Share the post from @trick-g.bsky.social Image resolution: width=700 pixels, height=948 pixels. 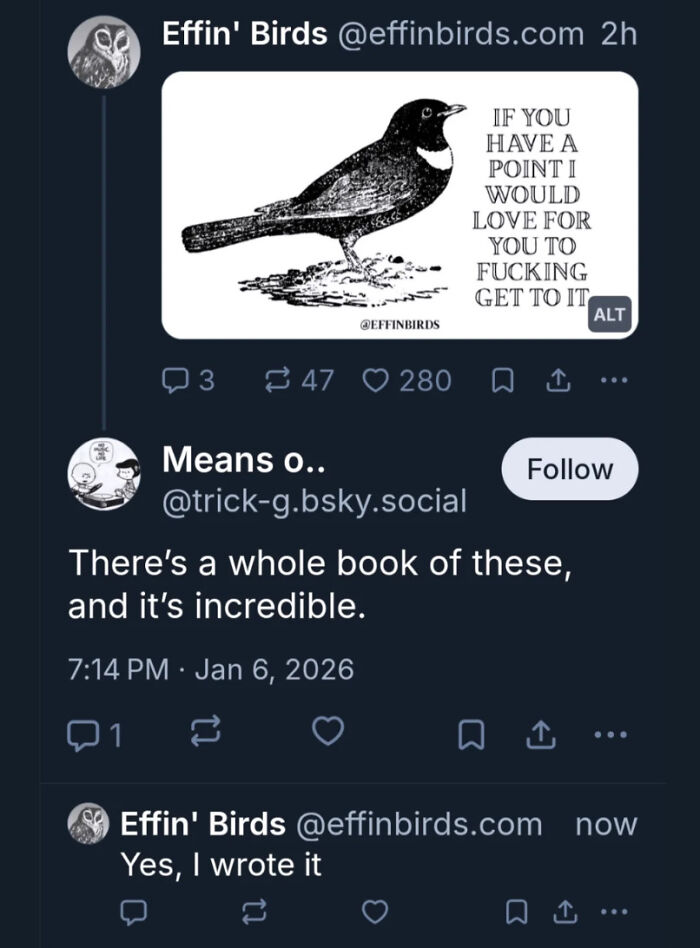(x=539, y=735)
